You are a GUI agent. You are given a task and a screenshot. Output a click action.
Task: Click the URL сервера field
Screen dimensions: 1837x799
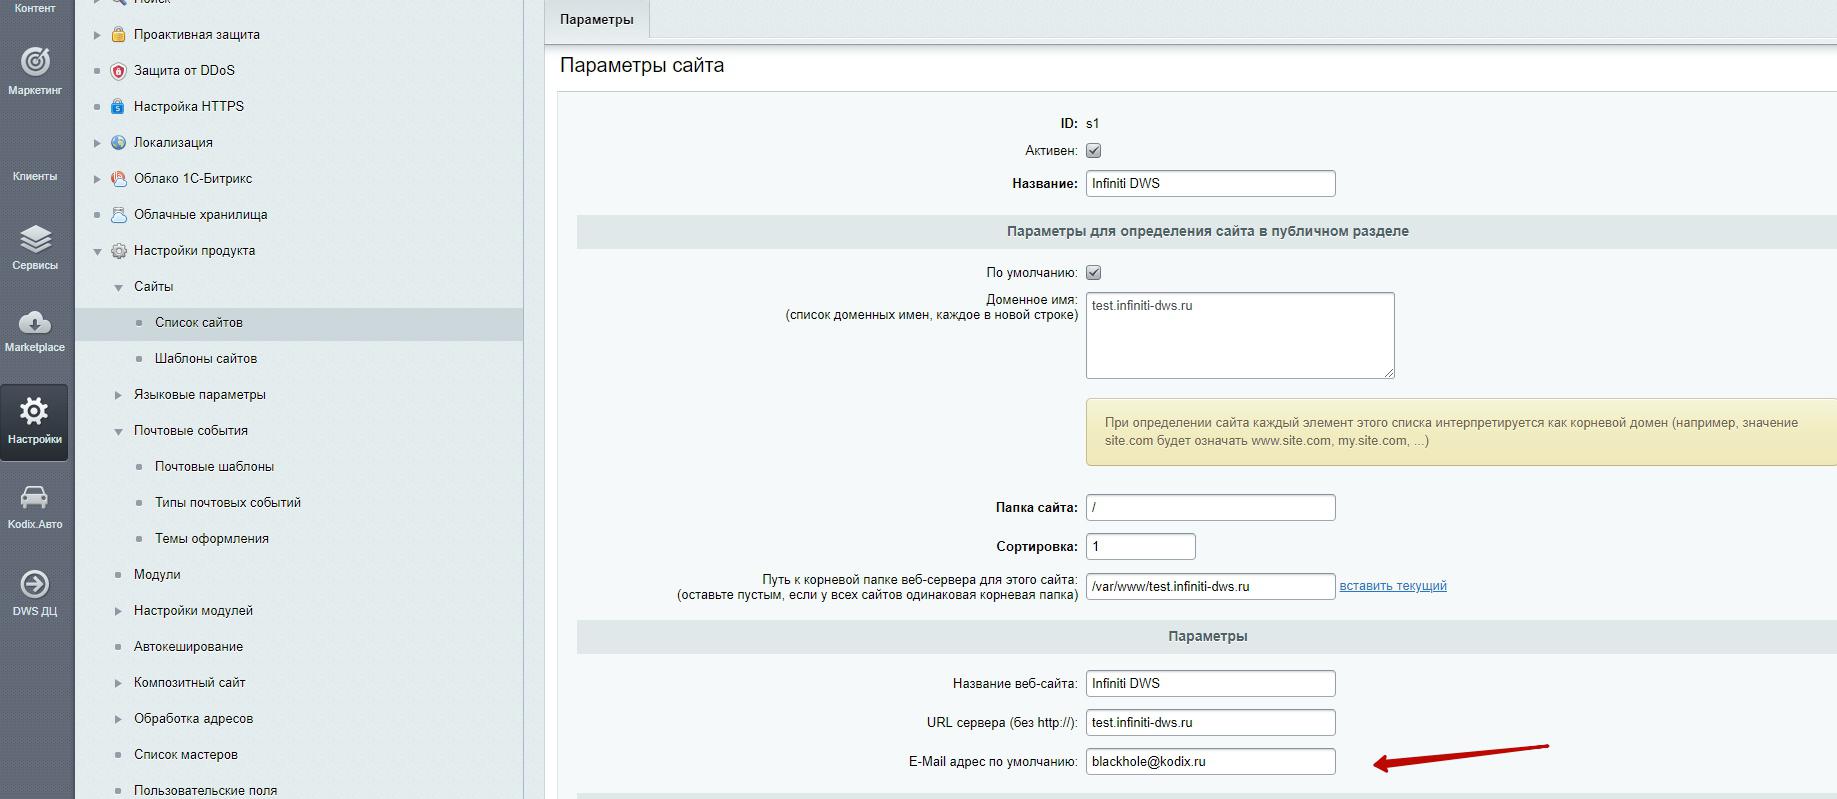coord(1210,722)
